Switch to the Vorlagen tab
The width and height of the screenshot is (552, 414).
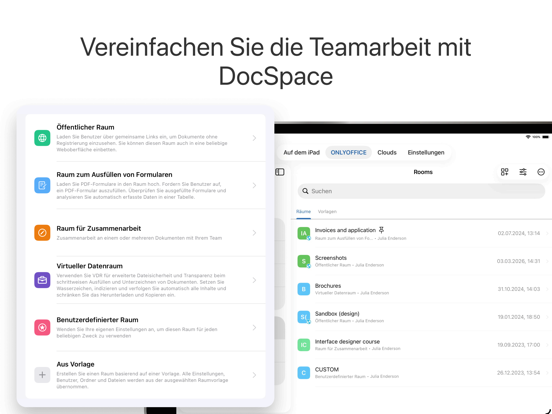(327, 212)
